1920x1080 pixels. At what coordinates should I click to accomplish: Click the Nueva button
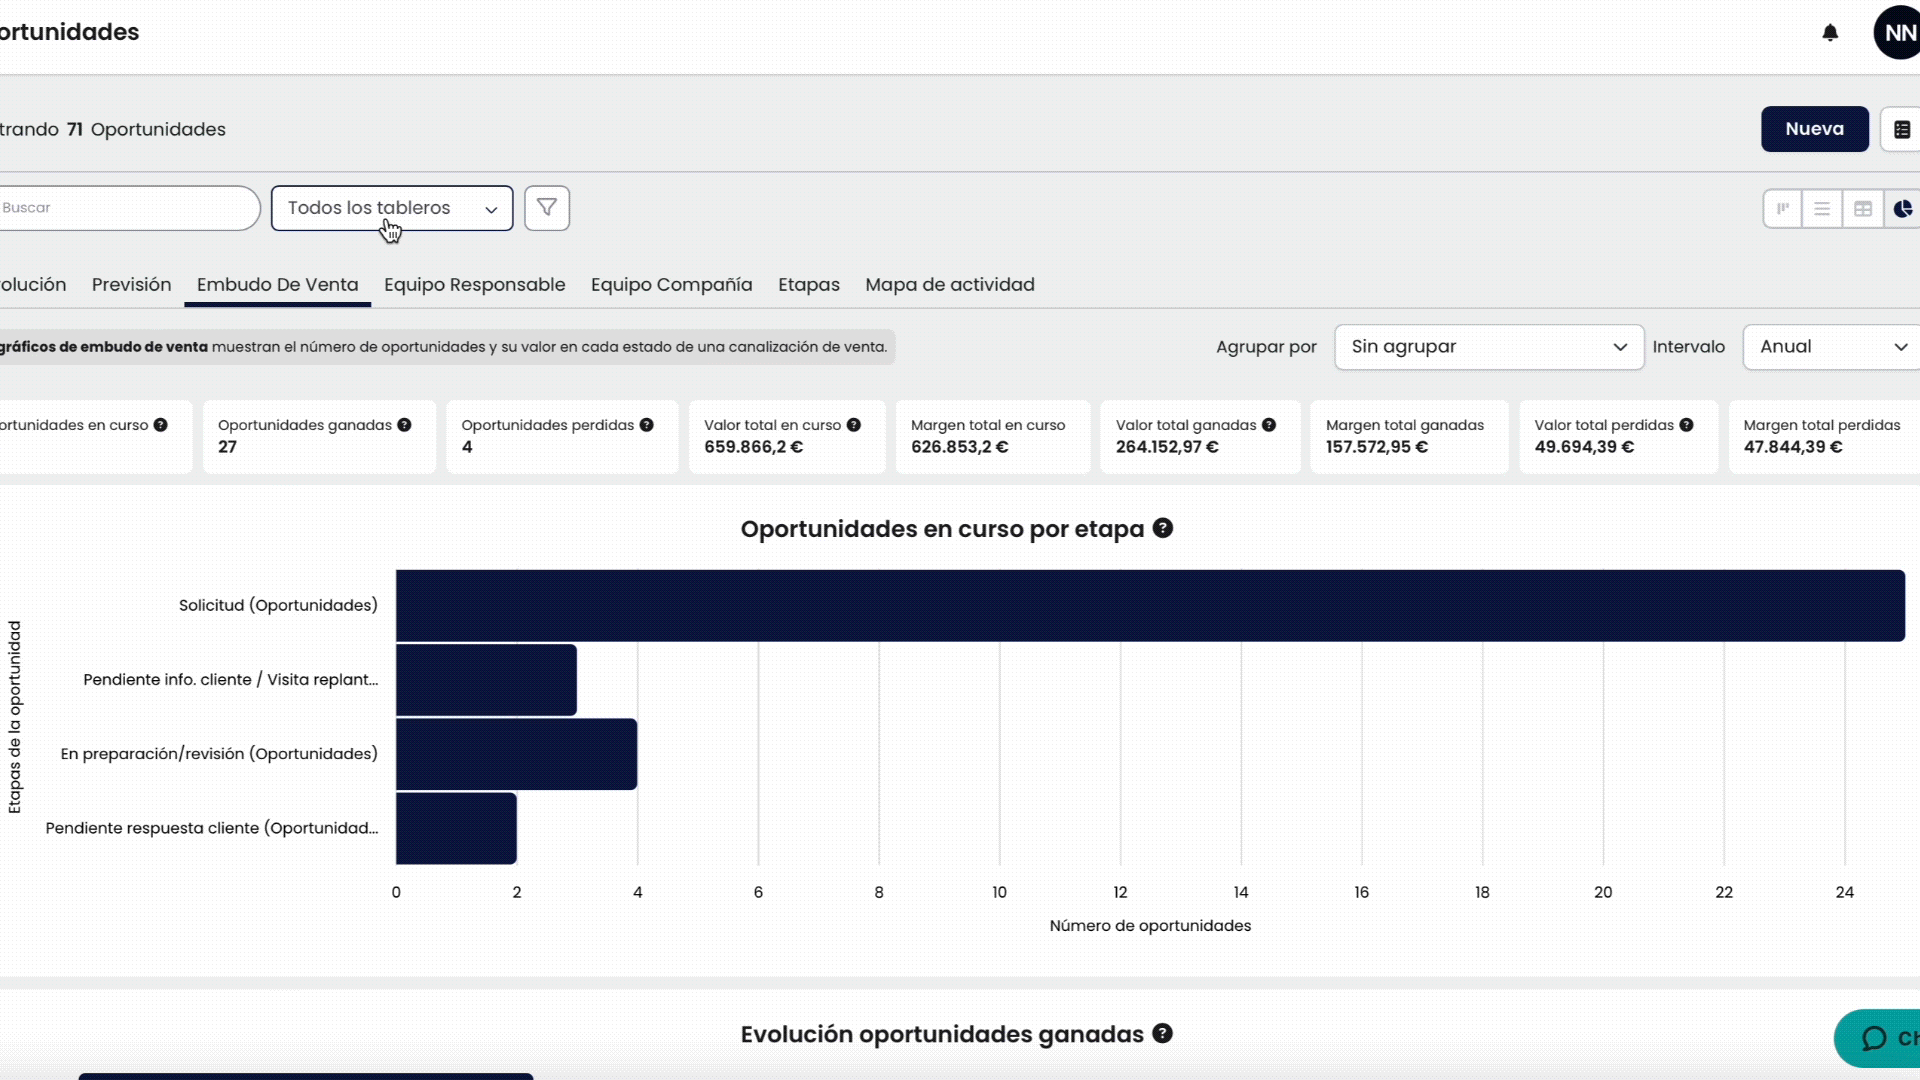pos(1814,129)
